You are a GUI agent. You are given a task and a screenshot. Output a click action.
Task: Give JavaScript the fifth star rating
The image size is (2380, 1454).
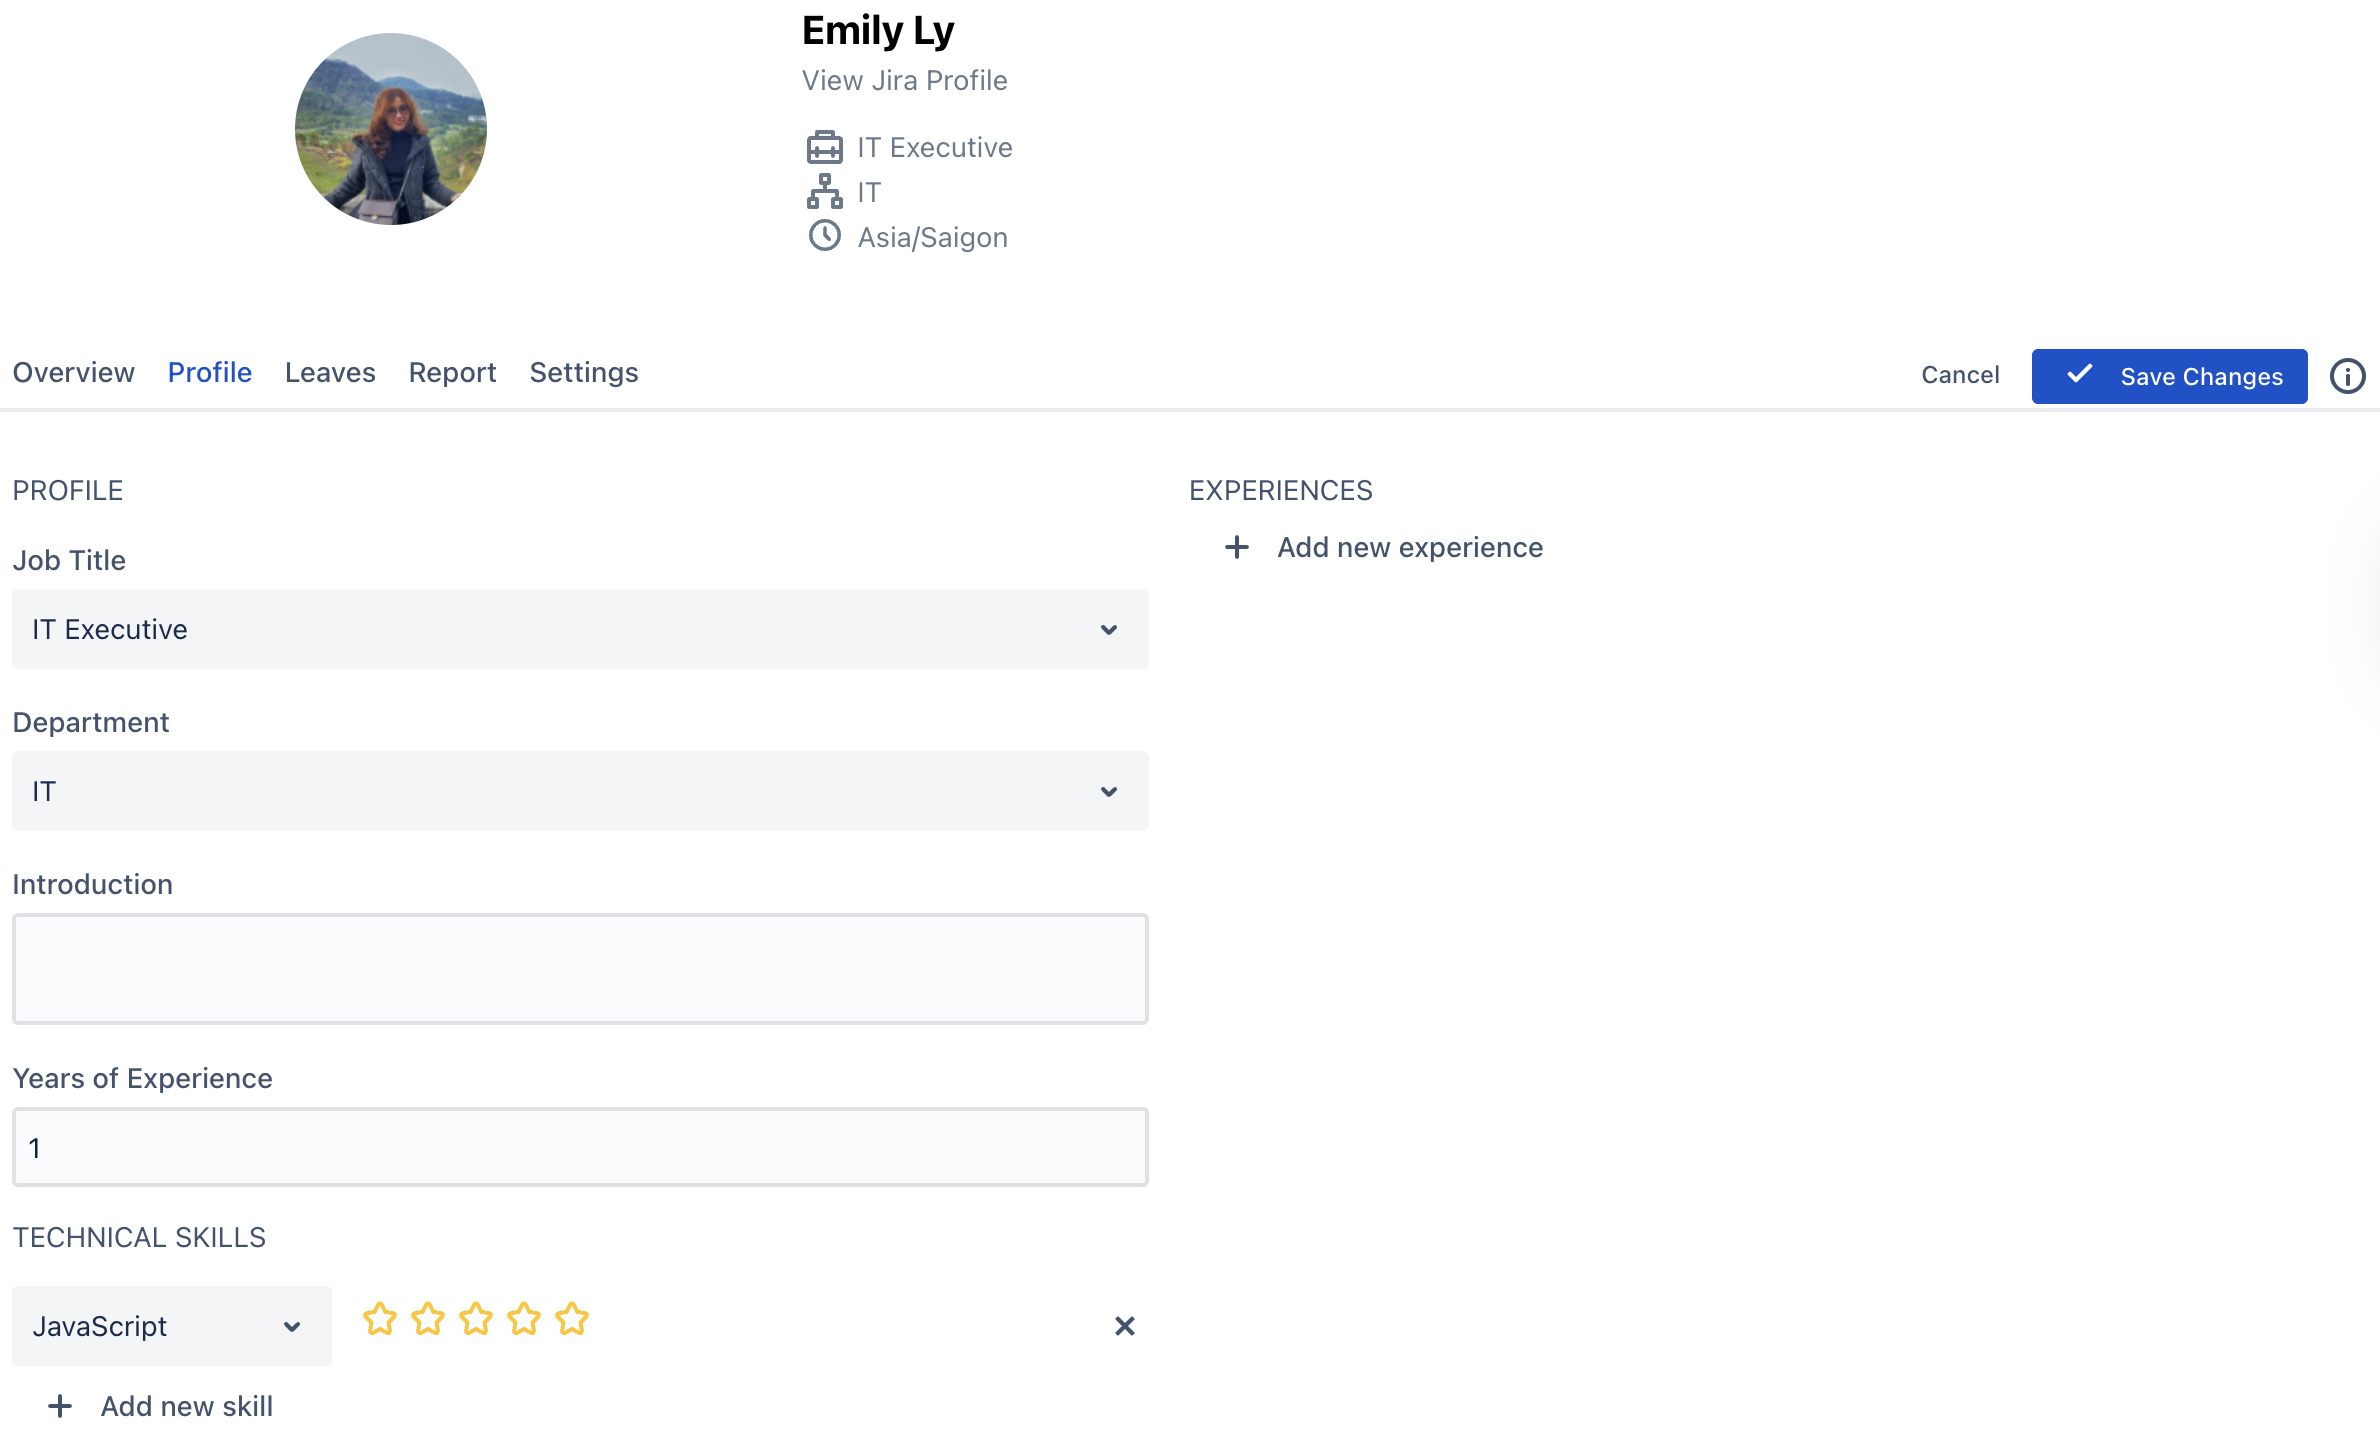[x=572, y=1319]
